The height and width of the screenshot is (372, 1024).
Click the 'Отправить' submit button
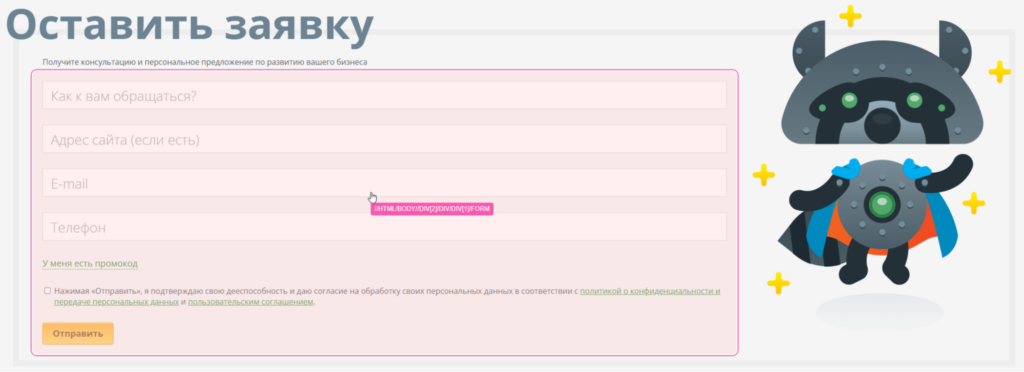(78, 333)
